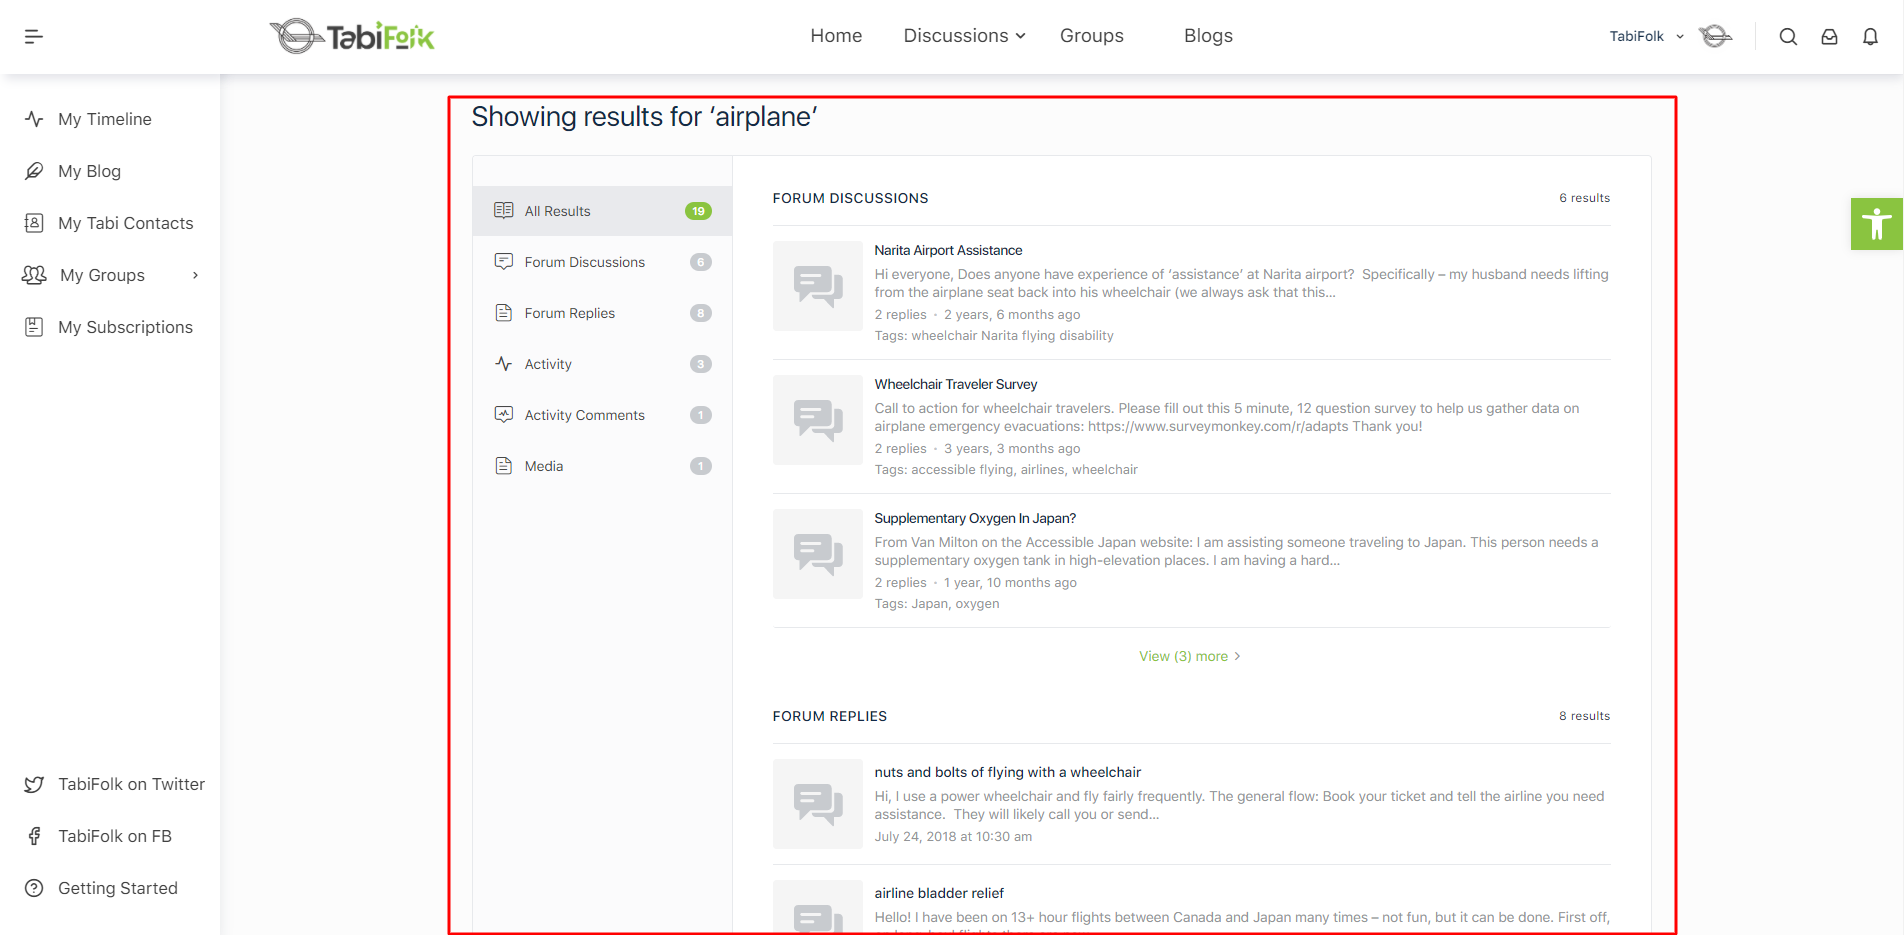Select the All Results filter tab
Image resolution: width=1904 pixels, height=935 pixels.
tap(603, 211)
